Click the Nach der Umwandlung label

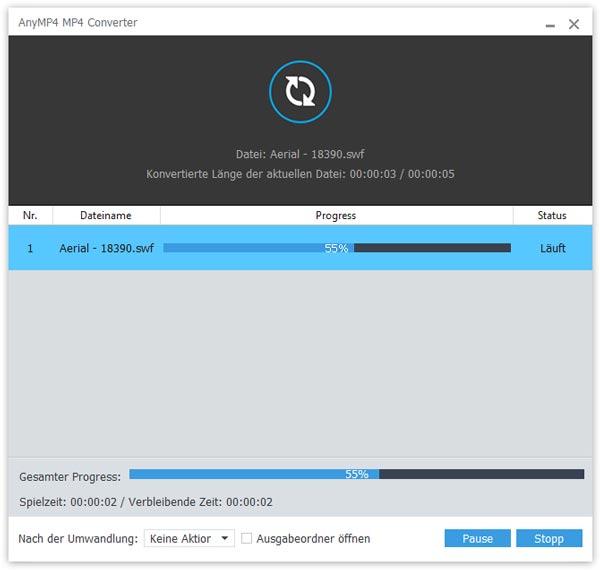tap(78, 539)
